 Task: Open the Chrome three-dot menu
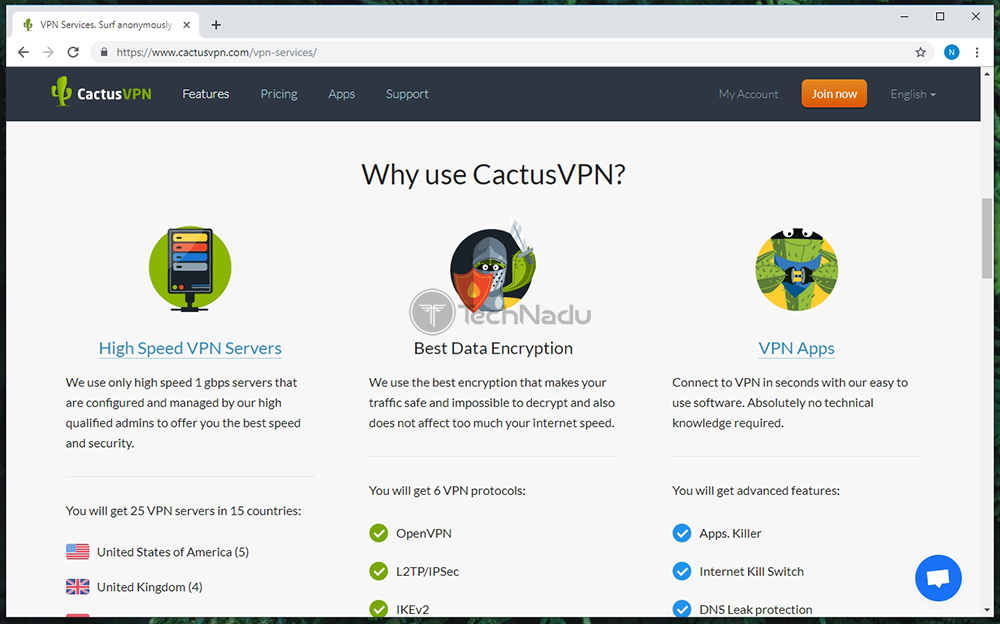click(x=977, y=52)
